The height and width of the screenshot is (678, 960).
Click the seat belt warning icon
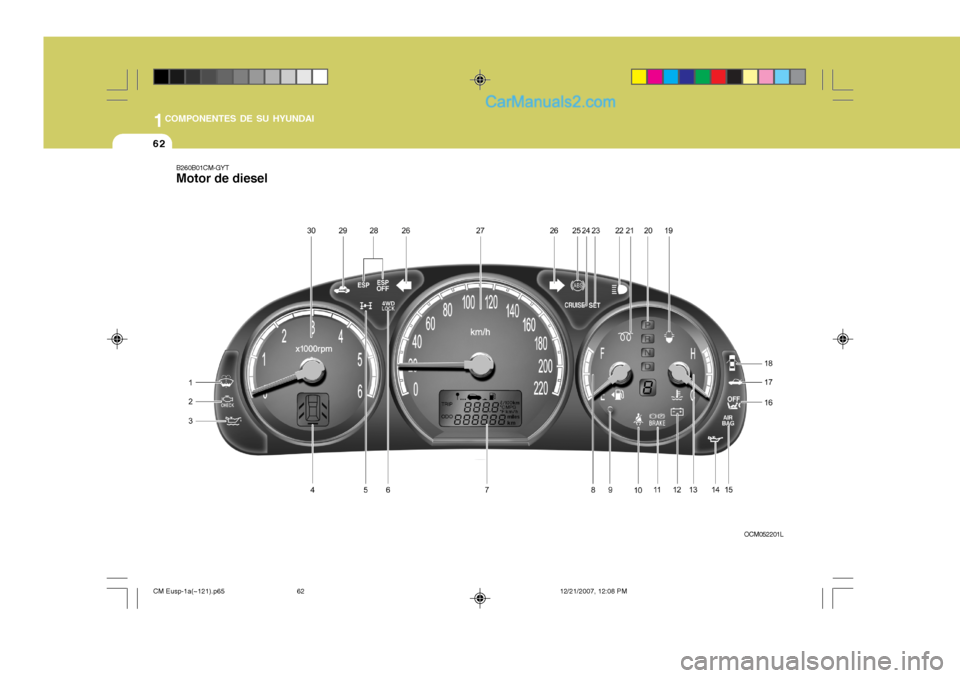point(639,419)
